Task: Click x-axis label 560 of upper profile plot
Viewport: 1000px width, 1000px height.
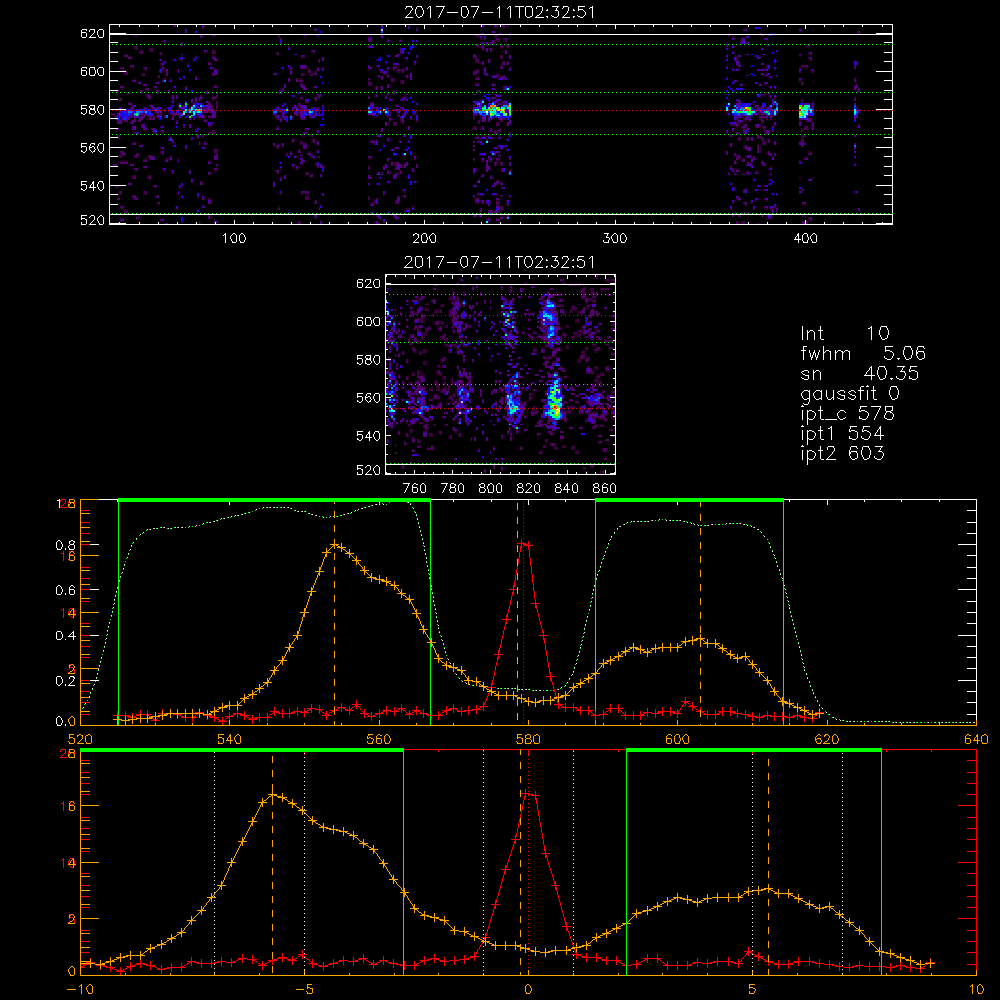Action: click(379, 739)
